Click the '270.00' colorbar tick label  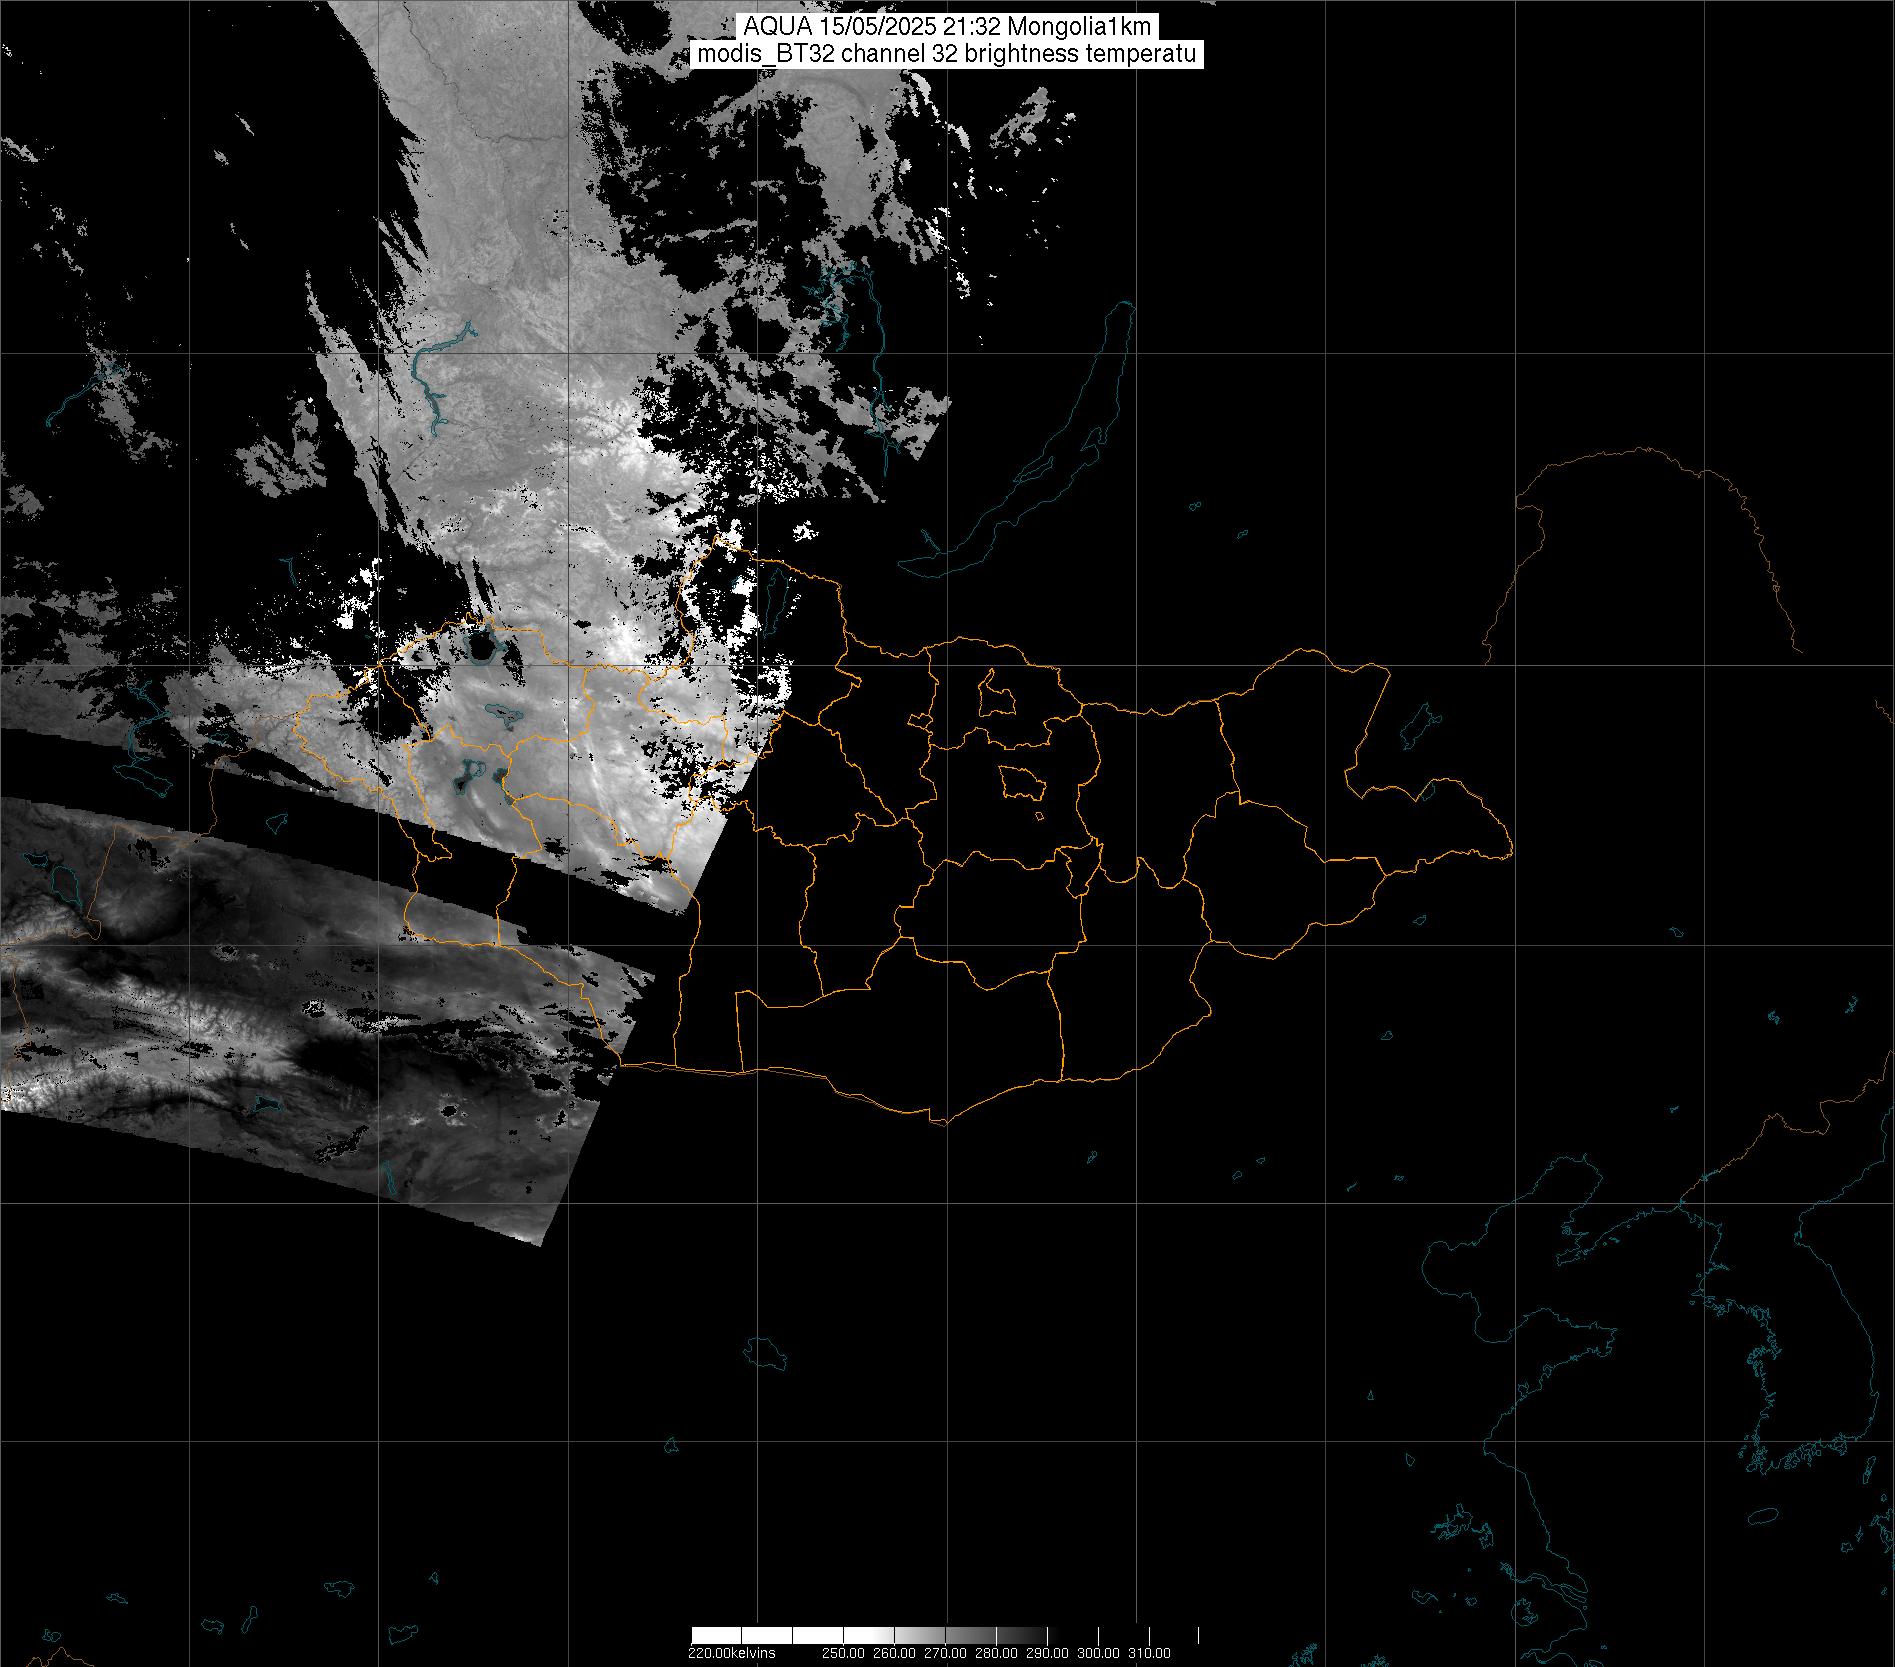(x=945, y=1652)
